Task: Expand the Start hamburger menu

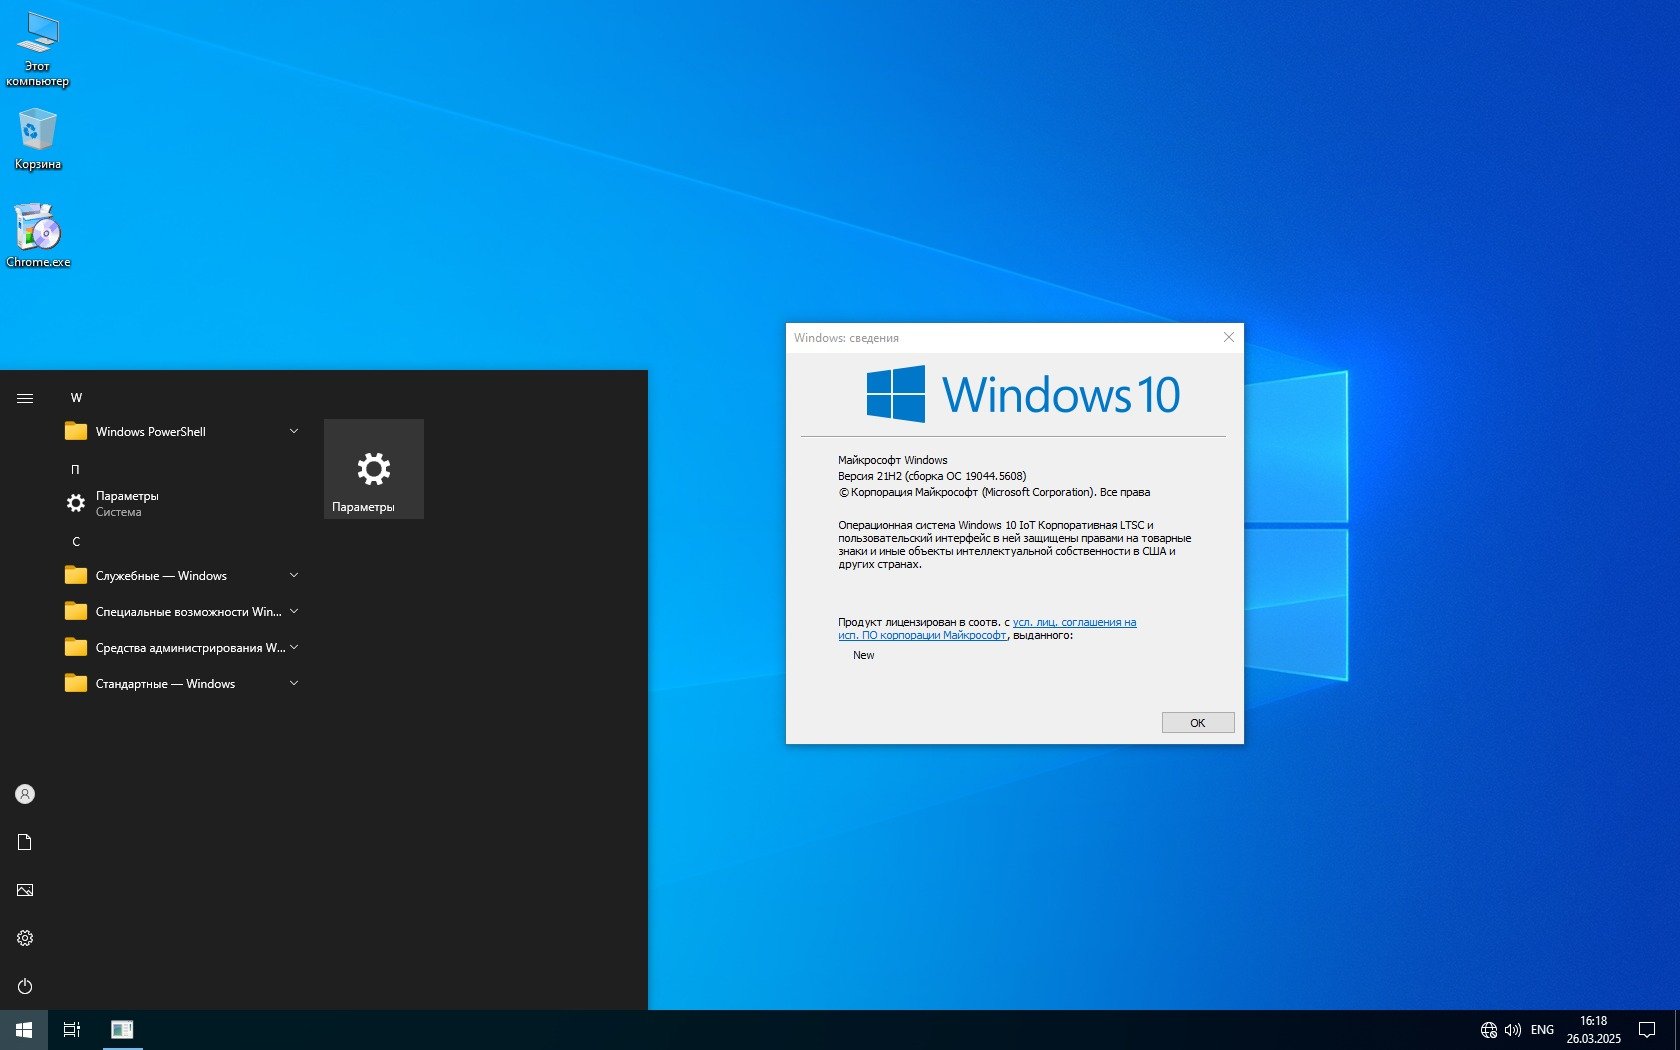Action: [x=25, y=398]
